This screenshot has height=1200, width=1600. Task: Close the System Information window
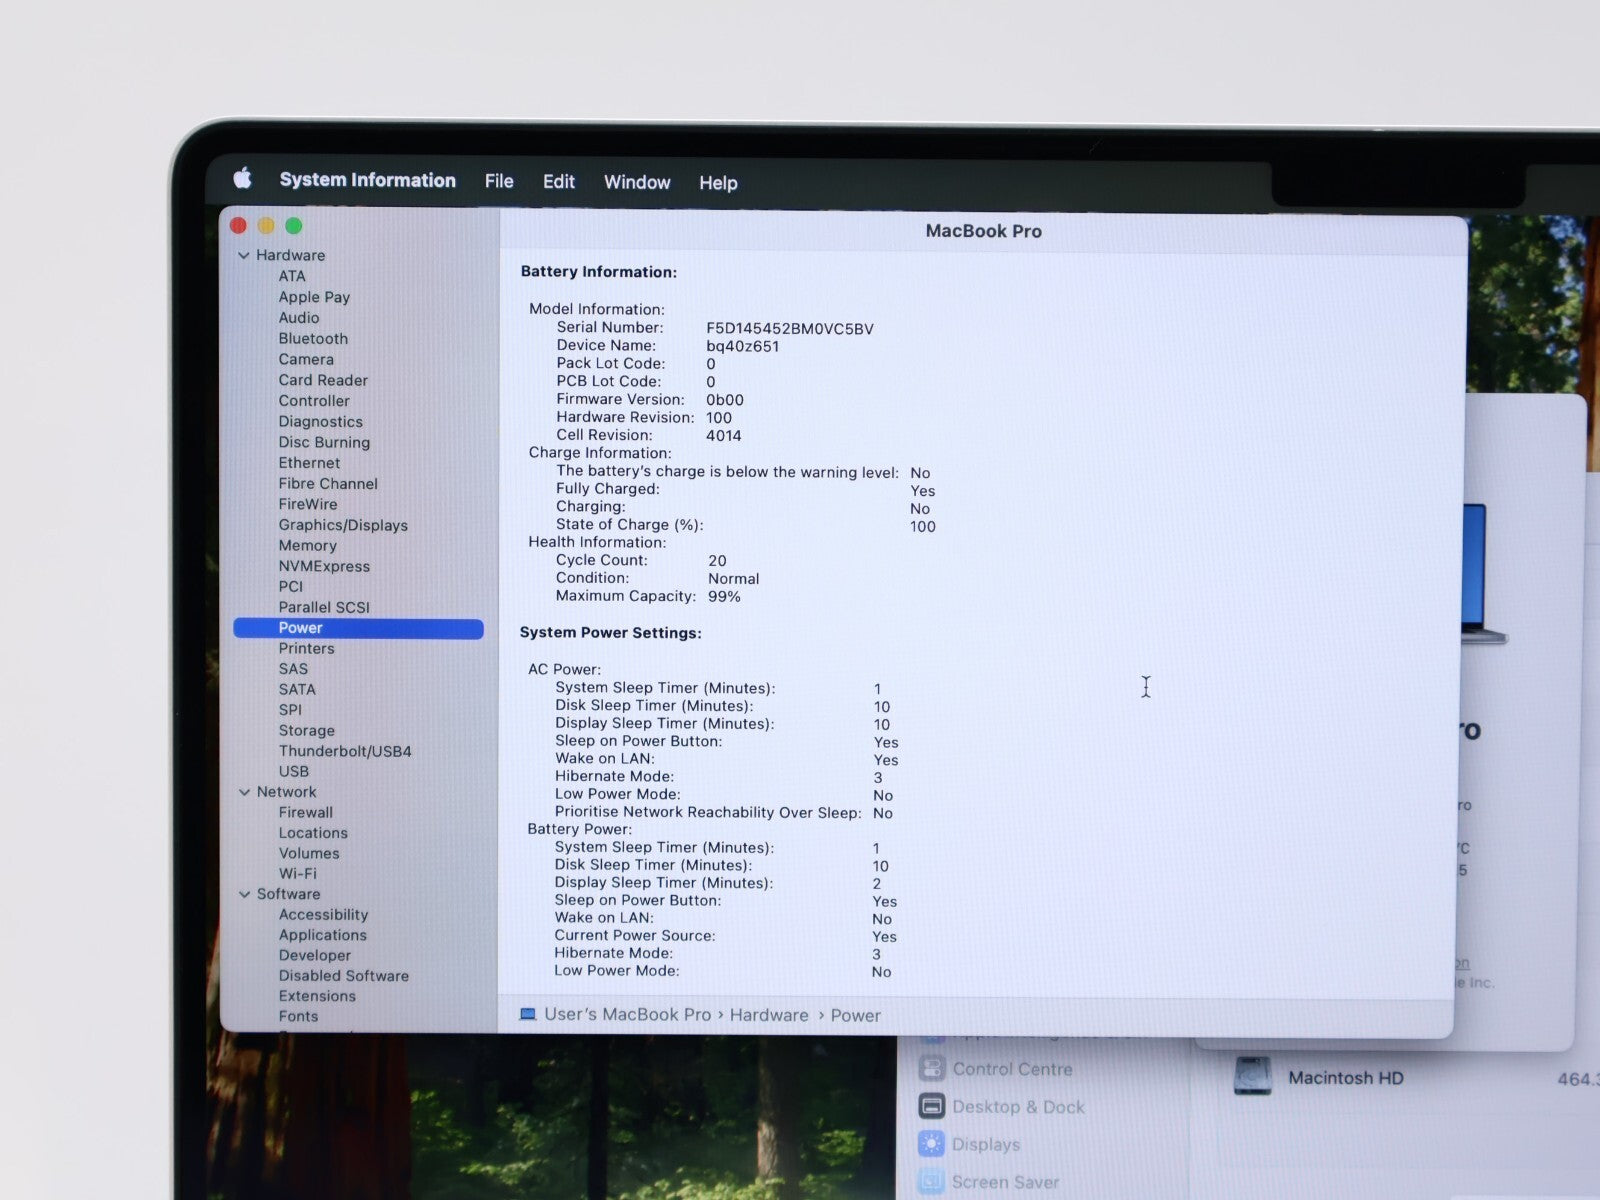coord(238,226)
